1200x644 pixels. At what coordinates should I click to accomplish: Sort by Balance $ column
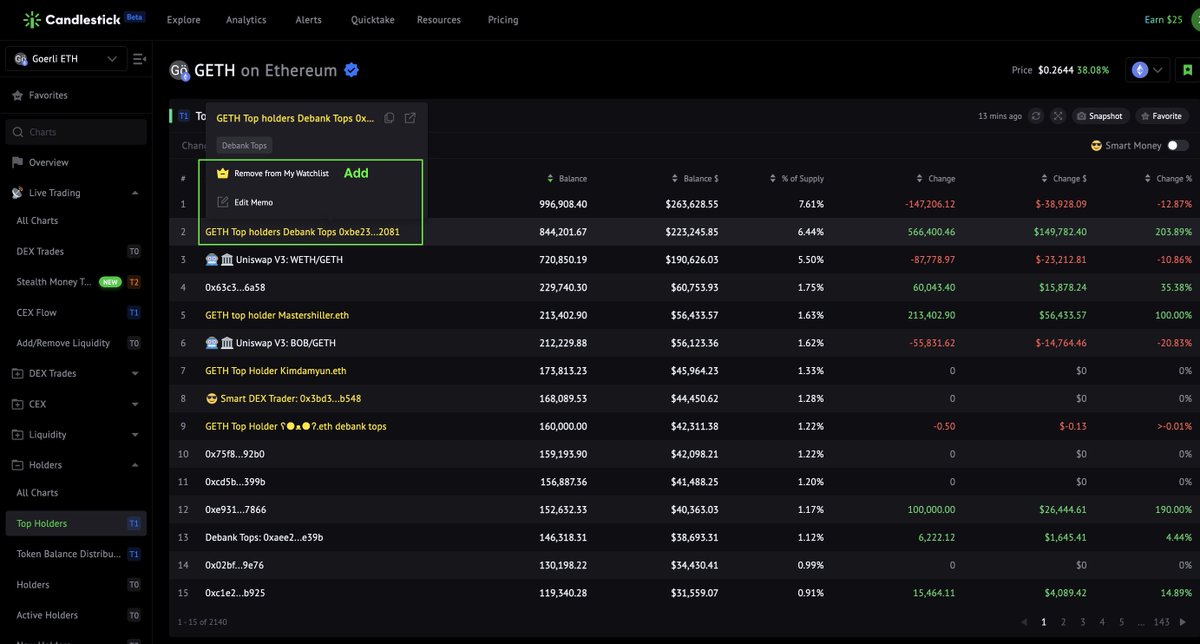696,178
